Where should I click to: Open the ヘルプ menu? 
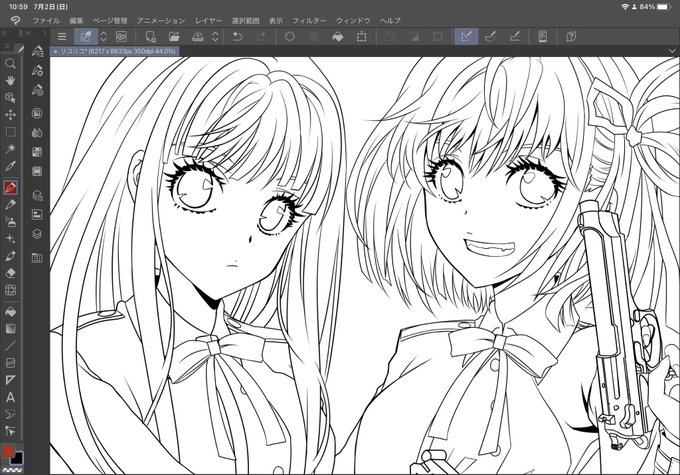tap(390, 20)
